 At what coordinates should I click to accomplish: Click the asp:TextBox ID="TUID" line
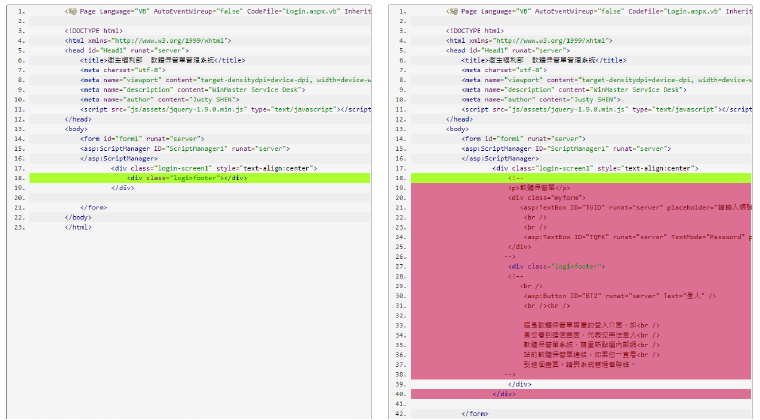636,208
